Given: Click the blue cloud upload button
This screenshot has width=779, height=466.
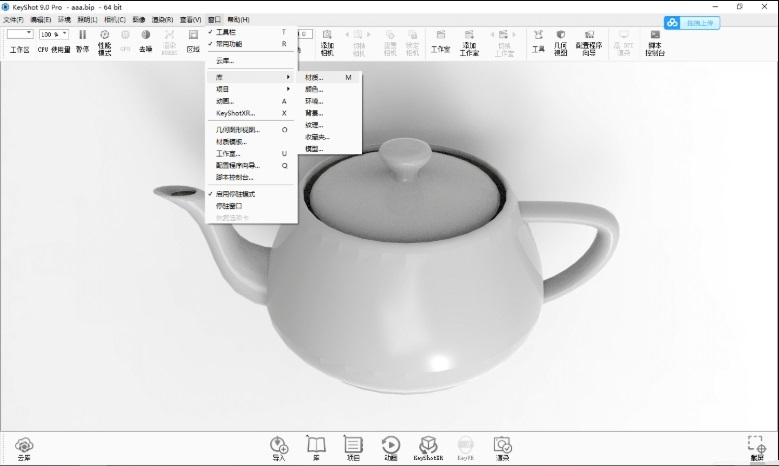Looking at the screenshot, I should 692,23.
